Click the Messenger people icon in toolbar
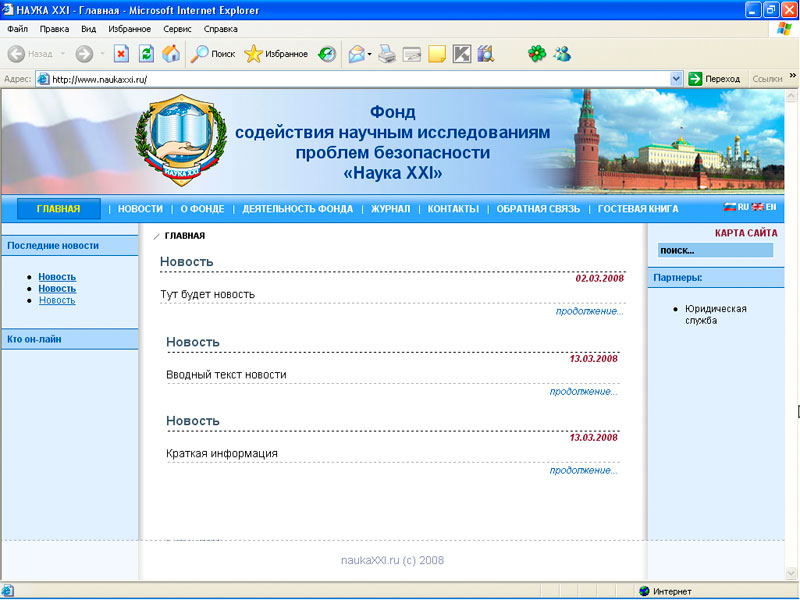The width and height of the screenshot is (800, 600). [x=562, y=54]
